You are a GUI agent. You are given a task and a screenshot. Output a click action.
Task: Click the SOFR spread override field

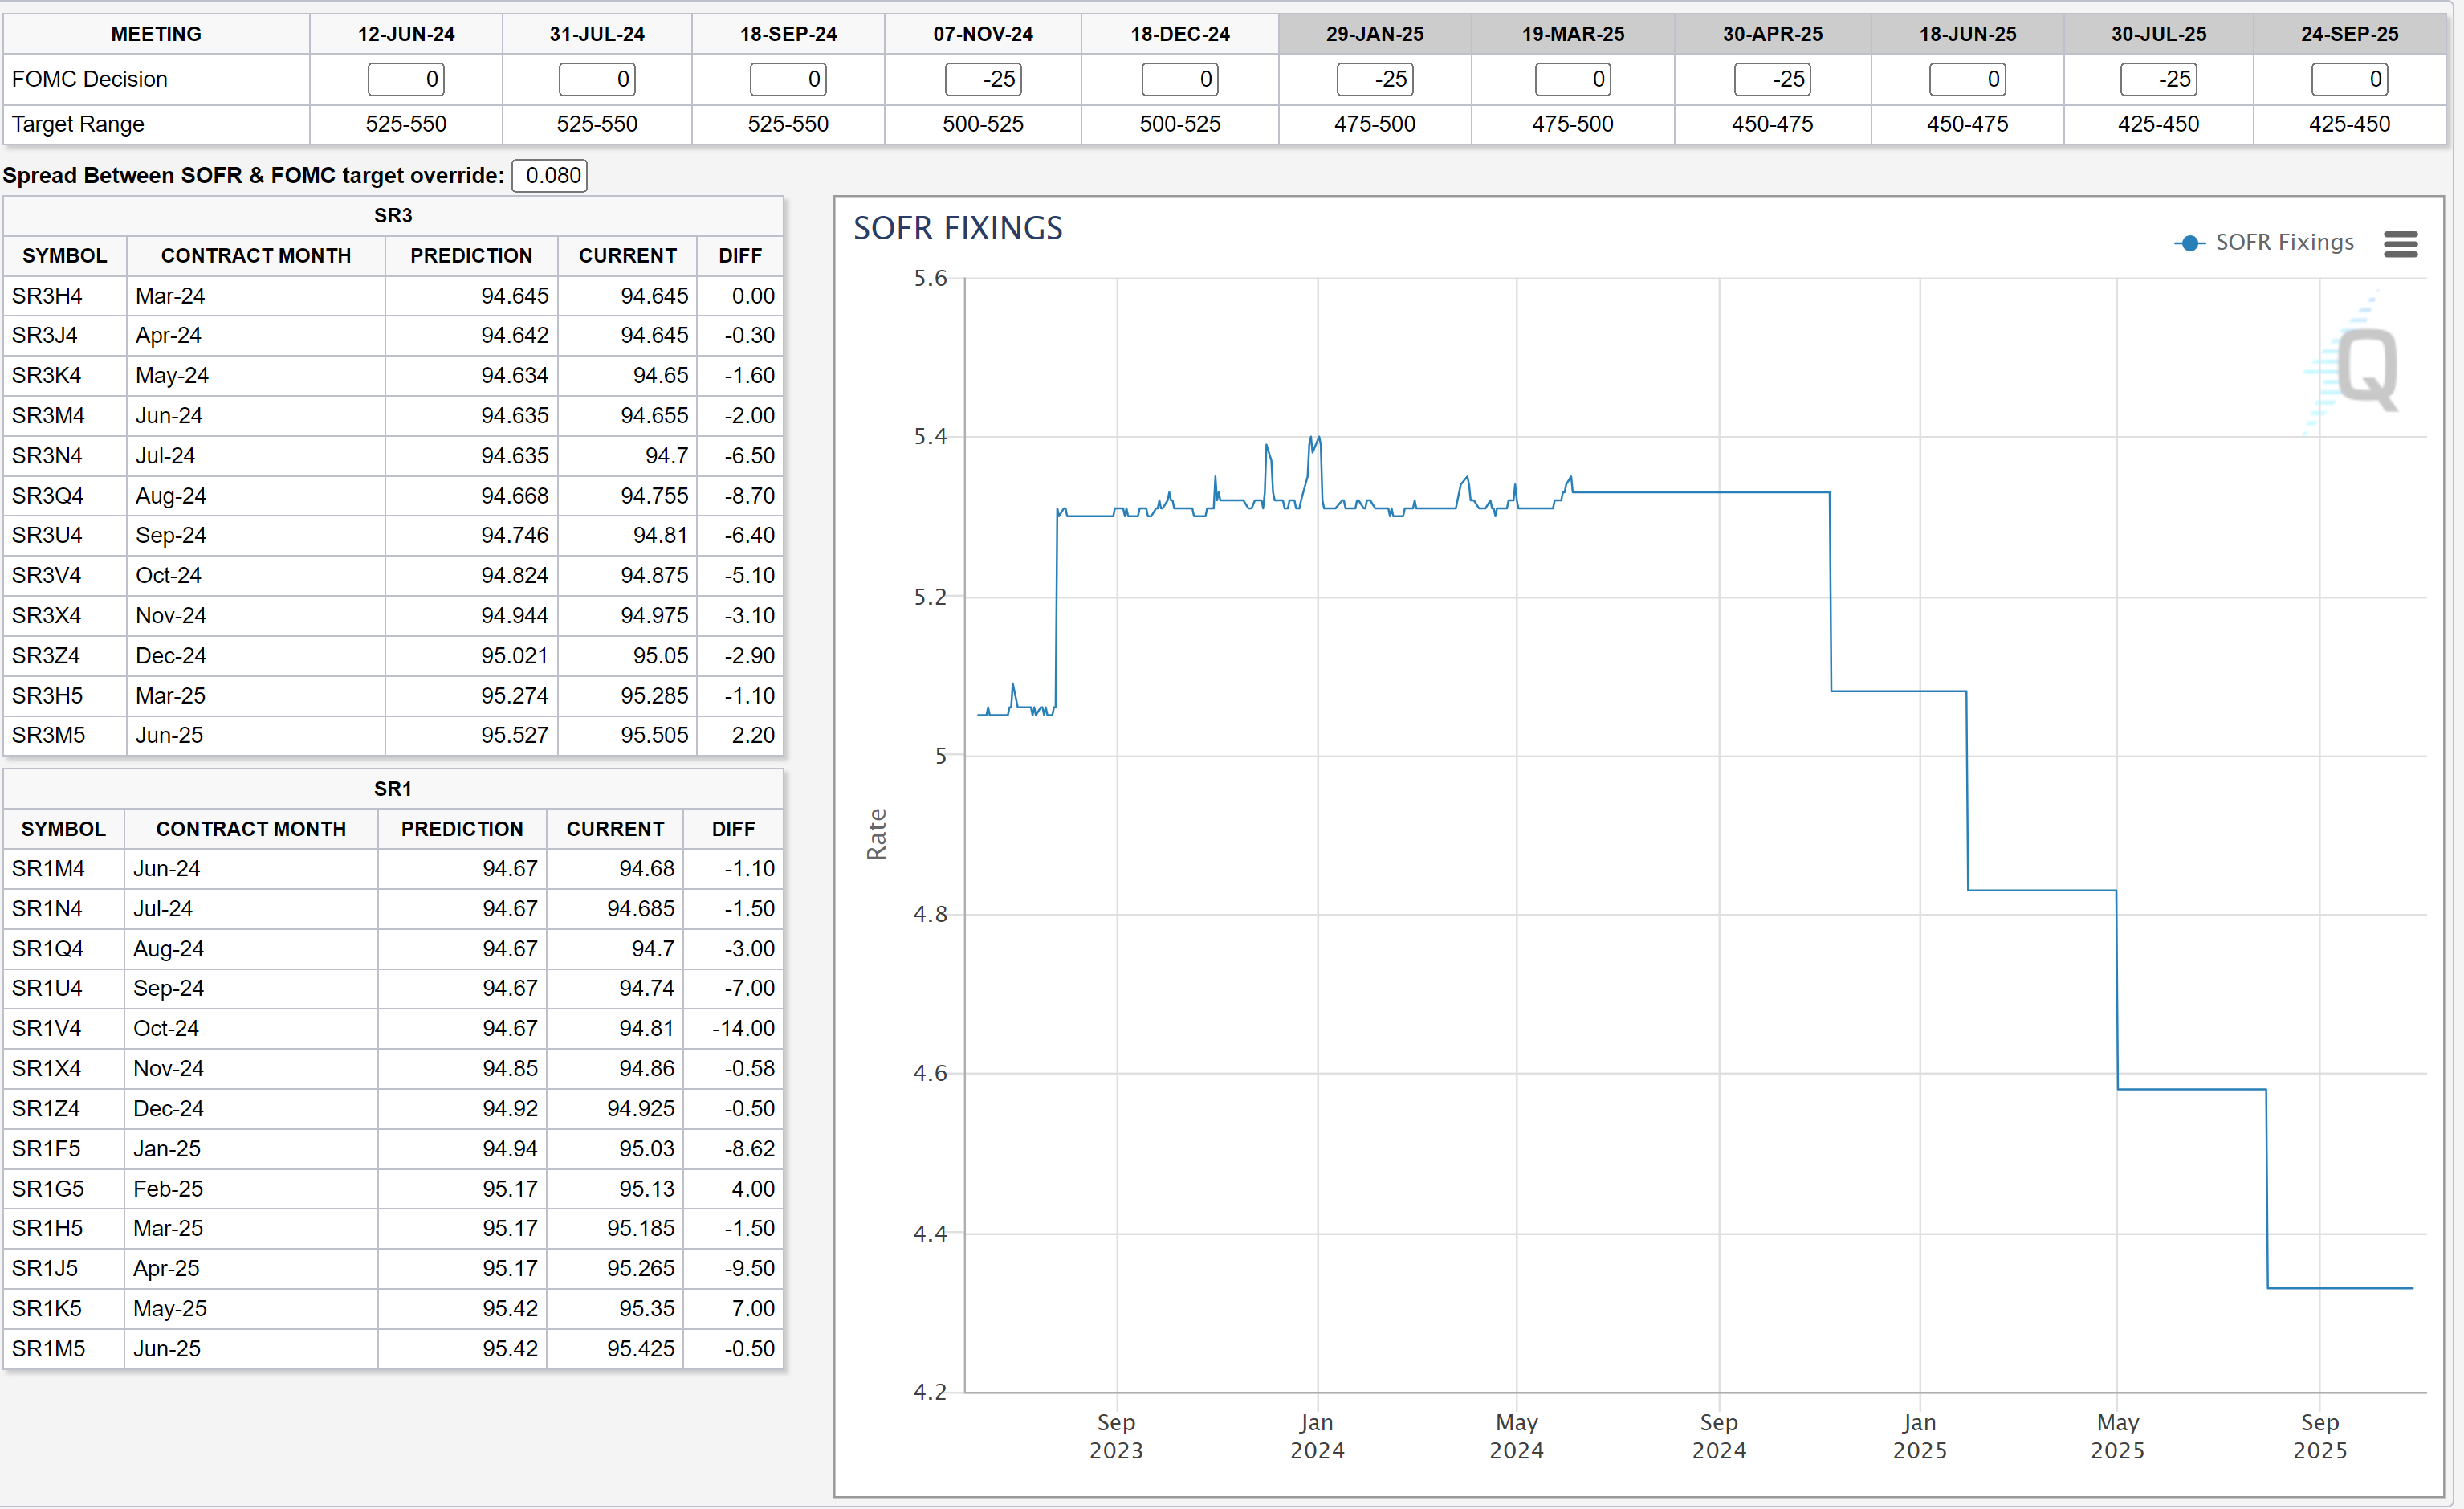(550, 176)
